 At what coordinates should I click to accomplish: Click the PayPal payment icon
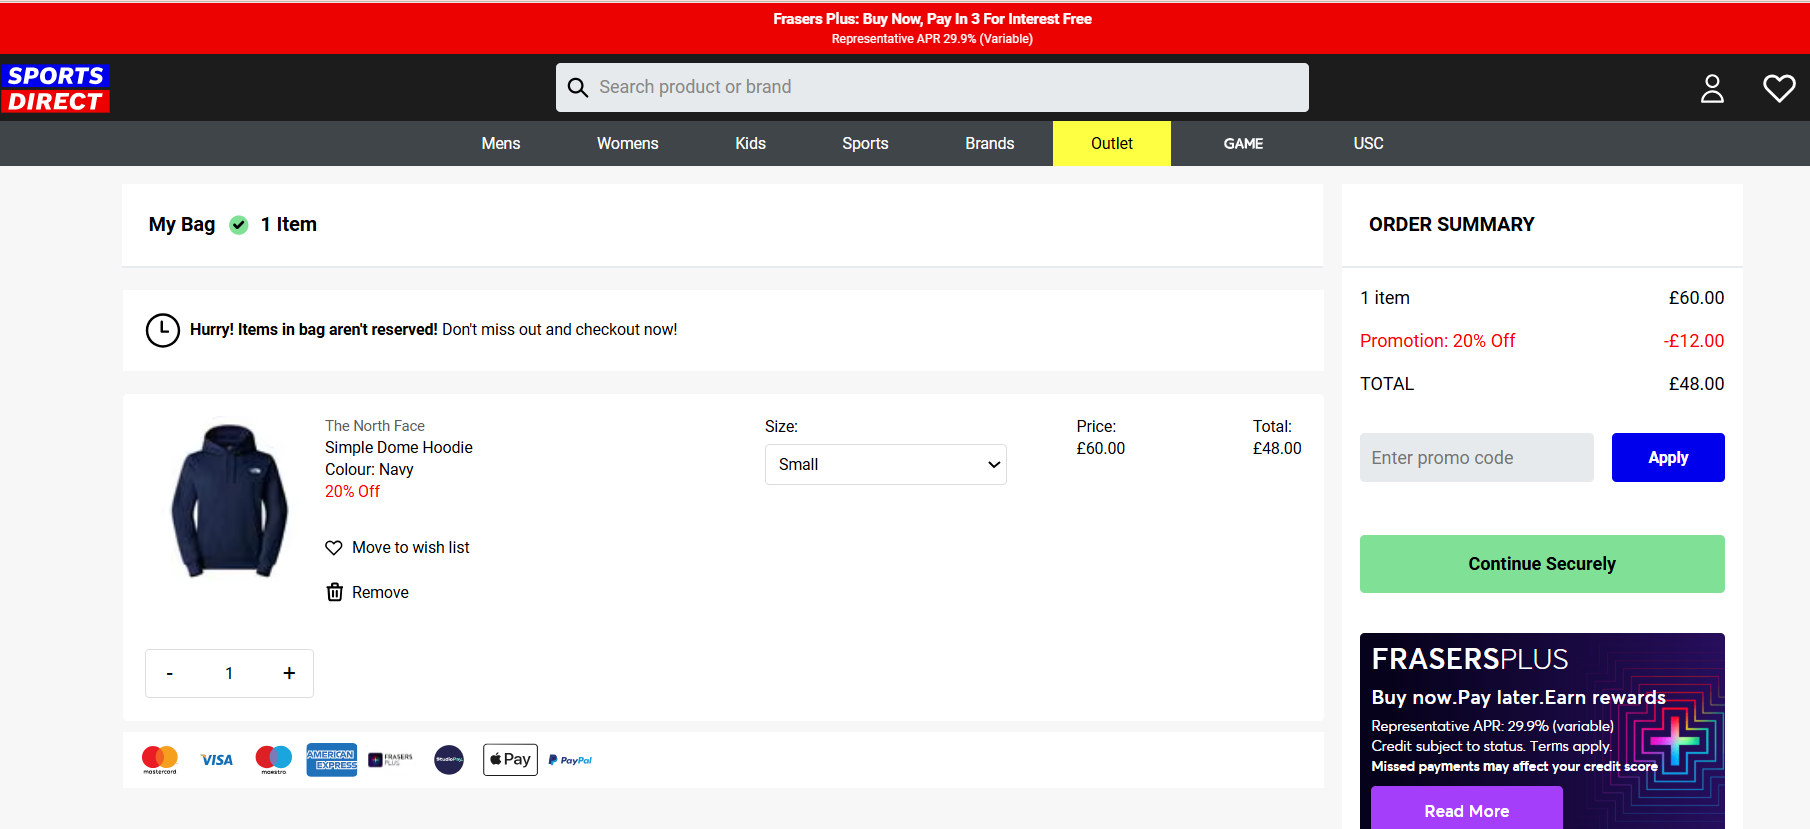tap(570, 760)
